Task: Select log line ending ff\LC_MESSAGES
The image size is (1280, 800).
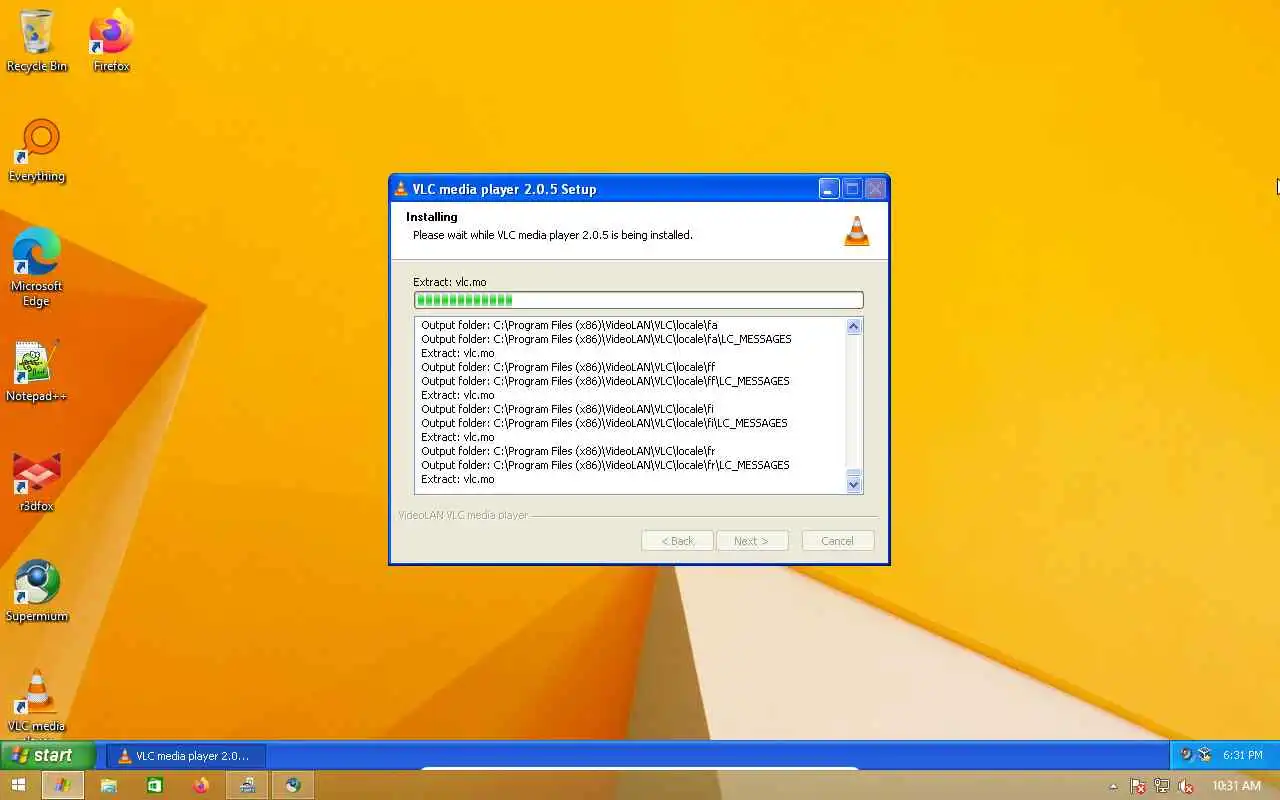Action: coord(605,381)
